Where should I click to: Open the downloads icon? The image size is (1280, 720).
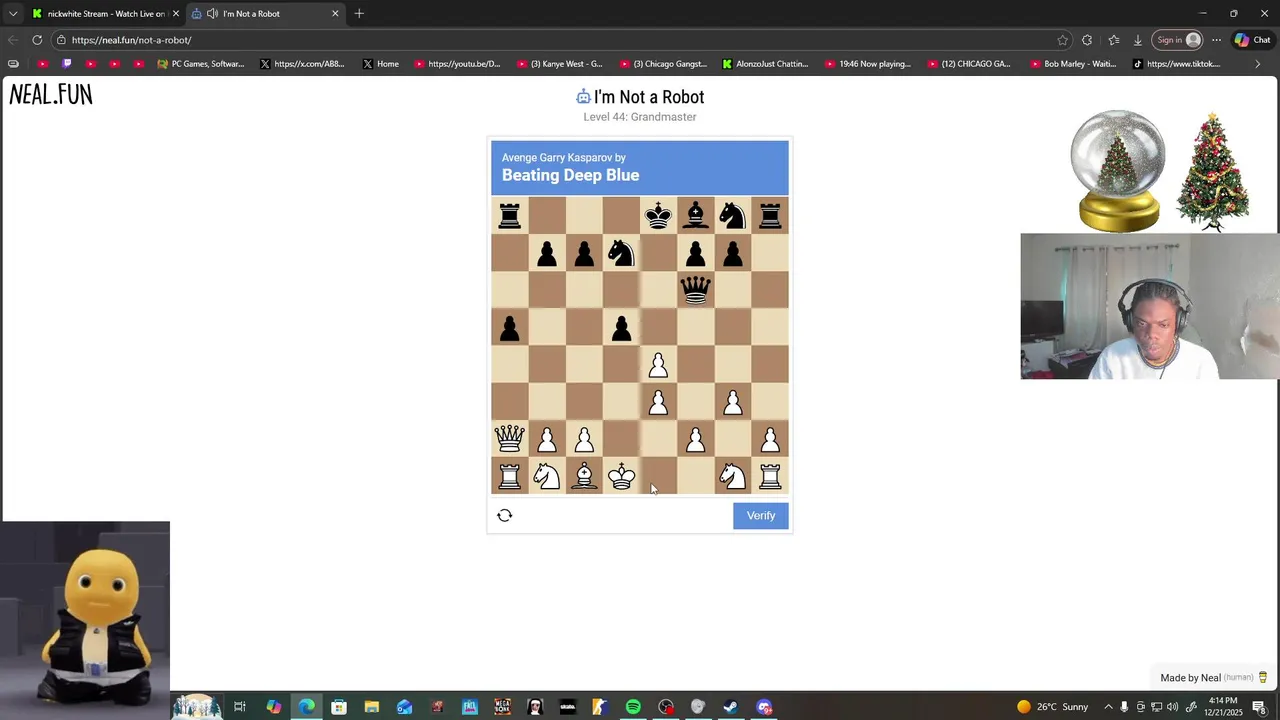coord(1137,40)
